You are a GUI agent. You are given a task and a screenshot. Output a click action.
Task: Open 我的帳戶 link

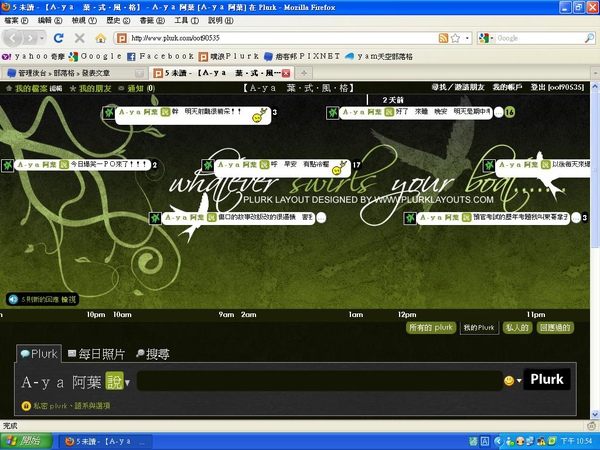pyautogui.click(x=507, y=87)
